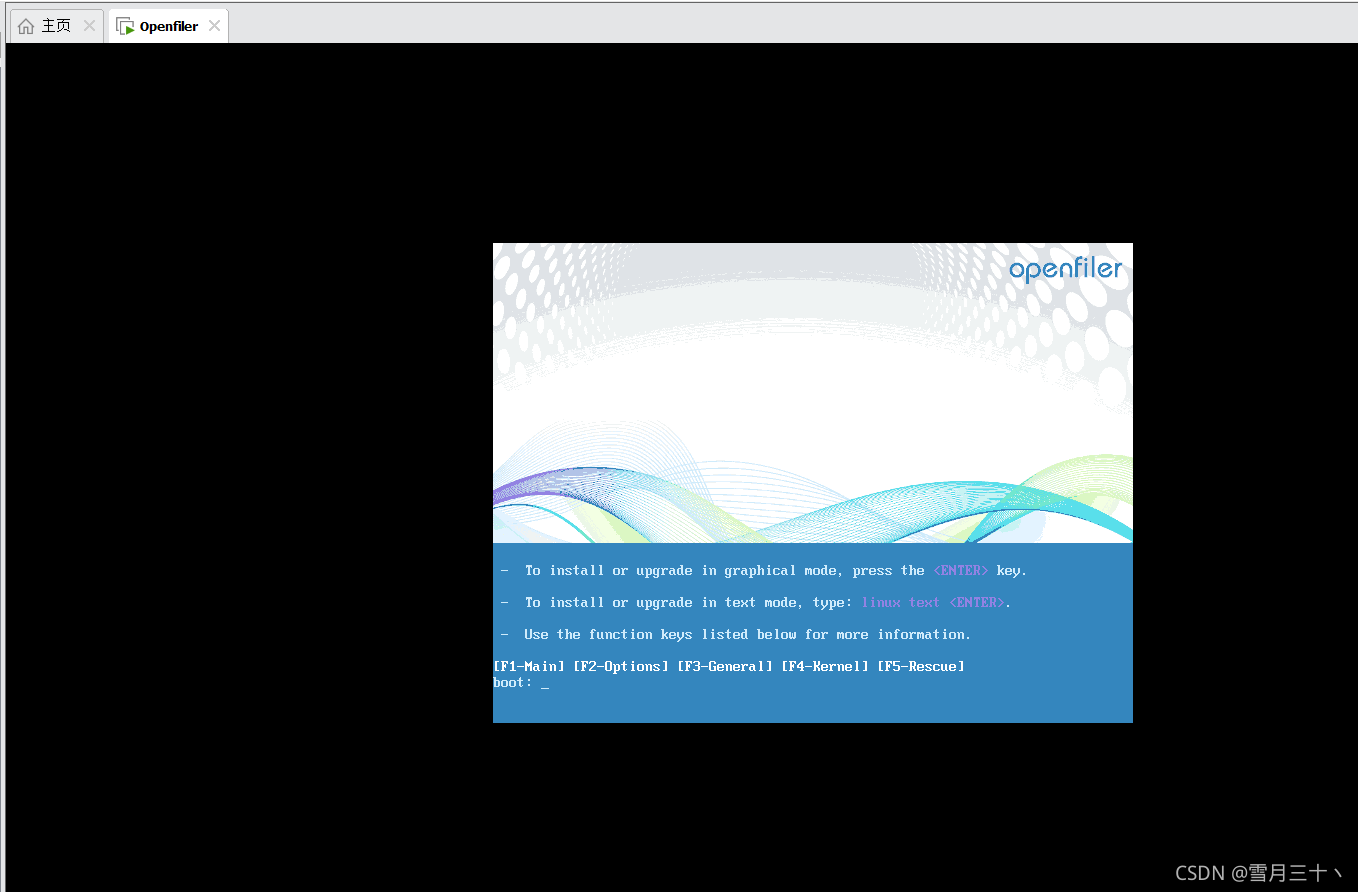Viewport: 1358px width, 892px height.
Task: Click the [F5-Rescue] function key label
Action: coord(921,666)
